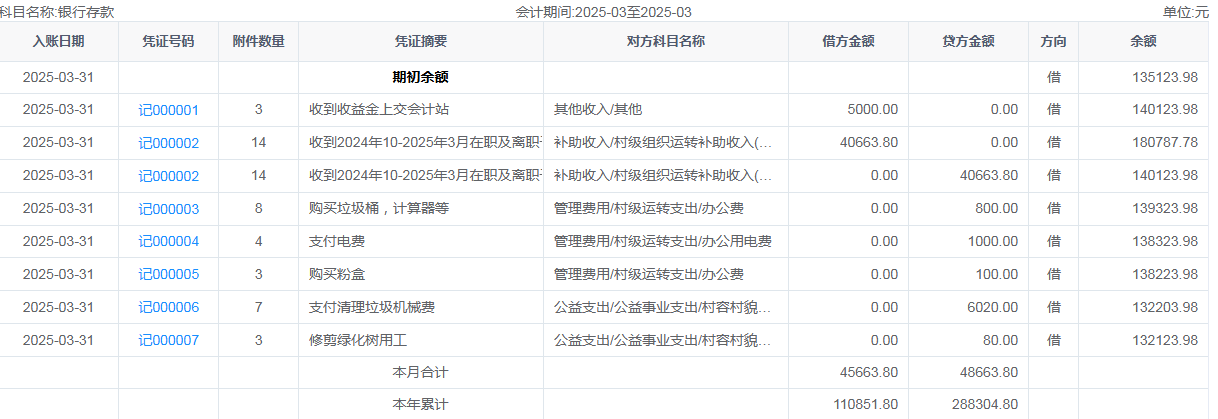
Task: Select the 附件数量 column header
Action: click(x=258, y=41)
